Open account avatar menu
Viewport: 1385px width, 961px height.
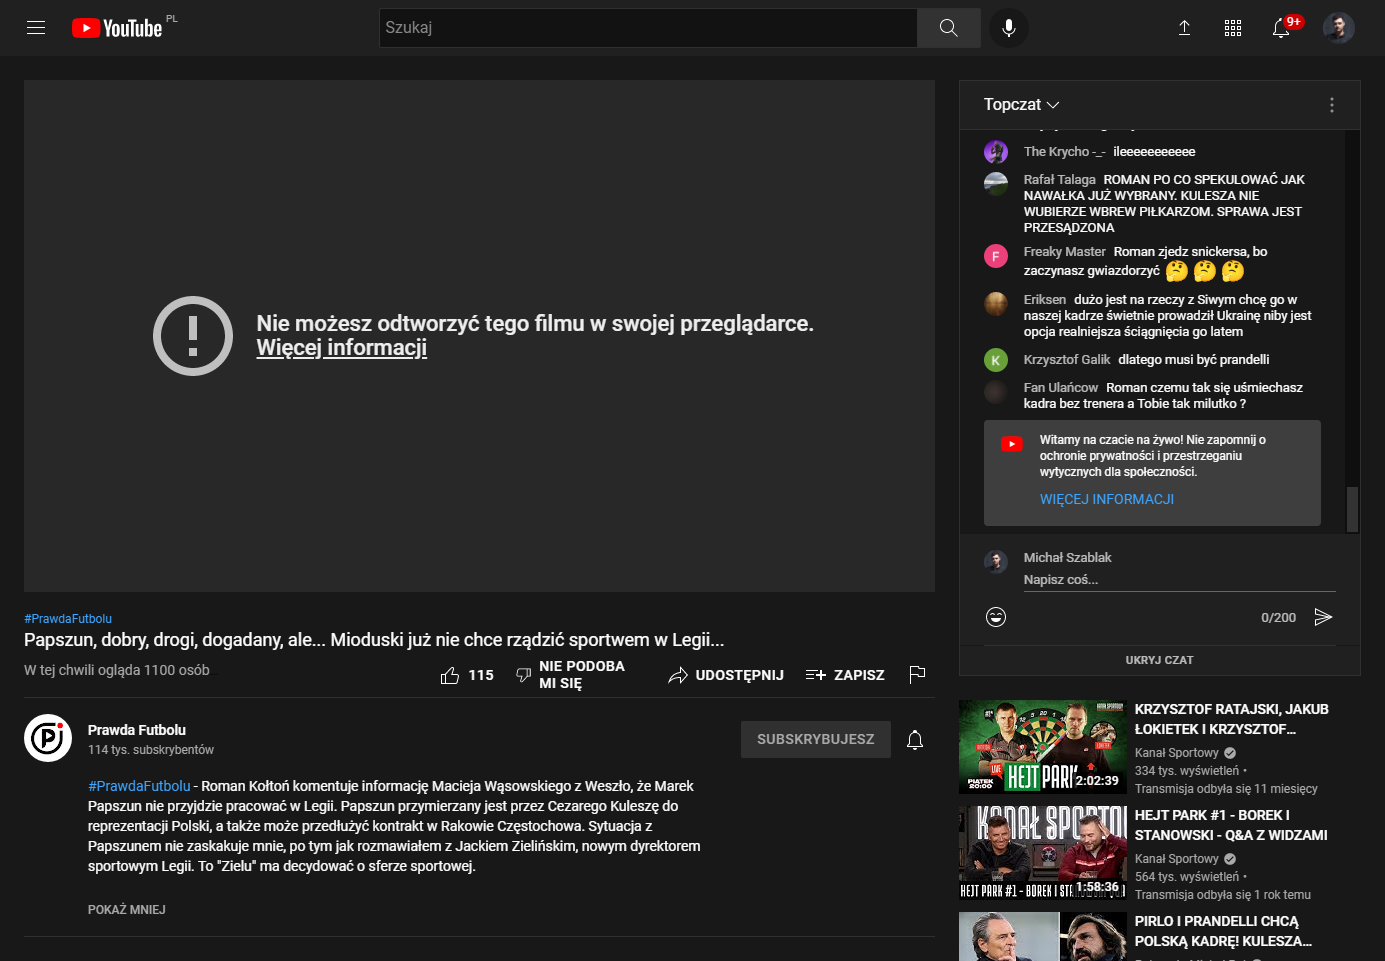pos(1338,28)
